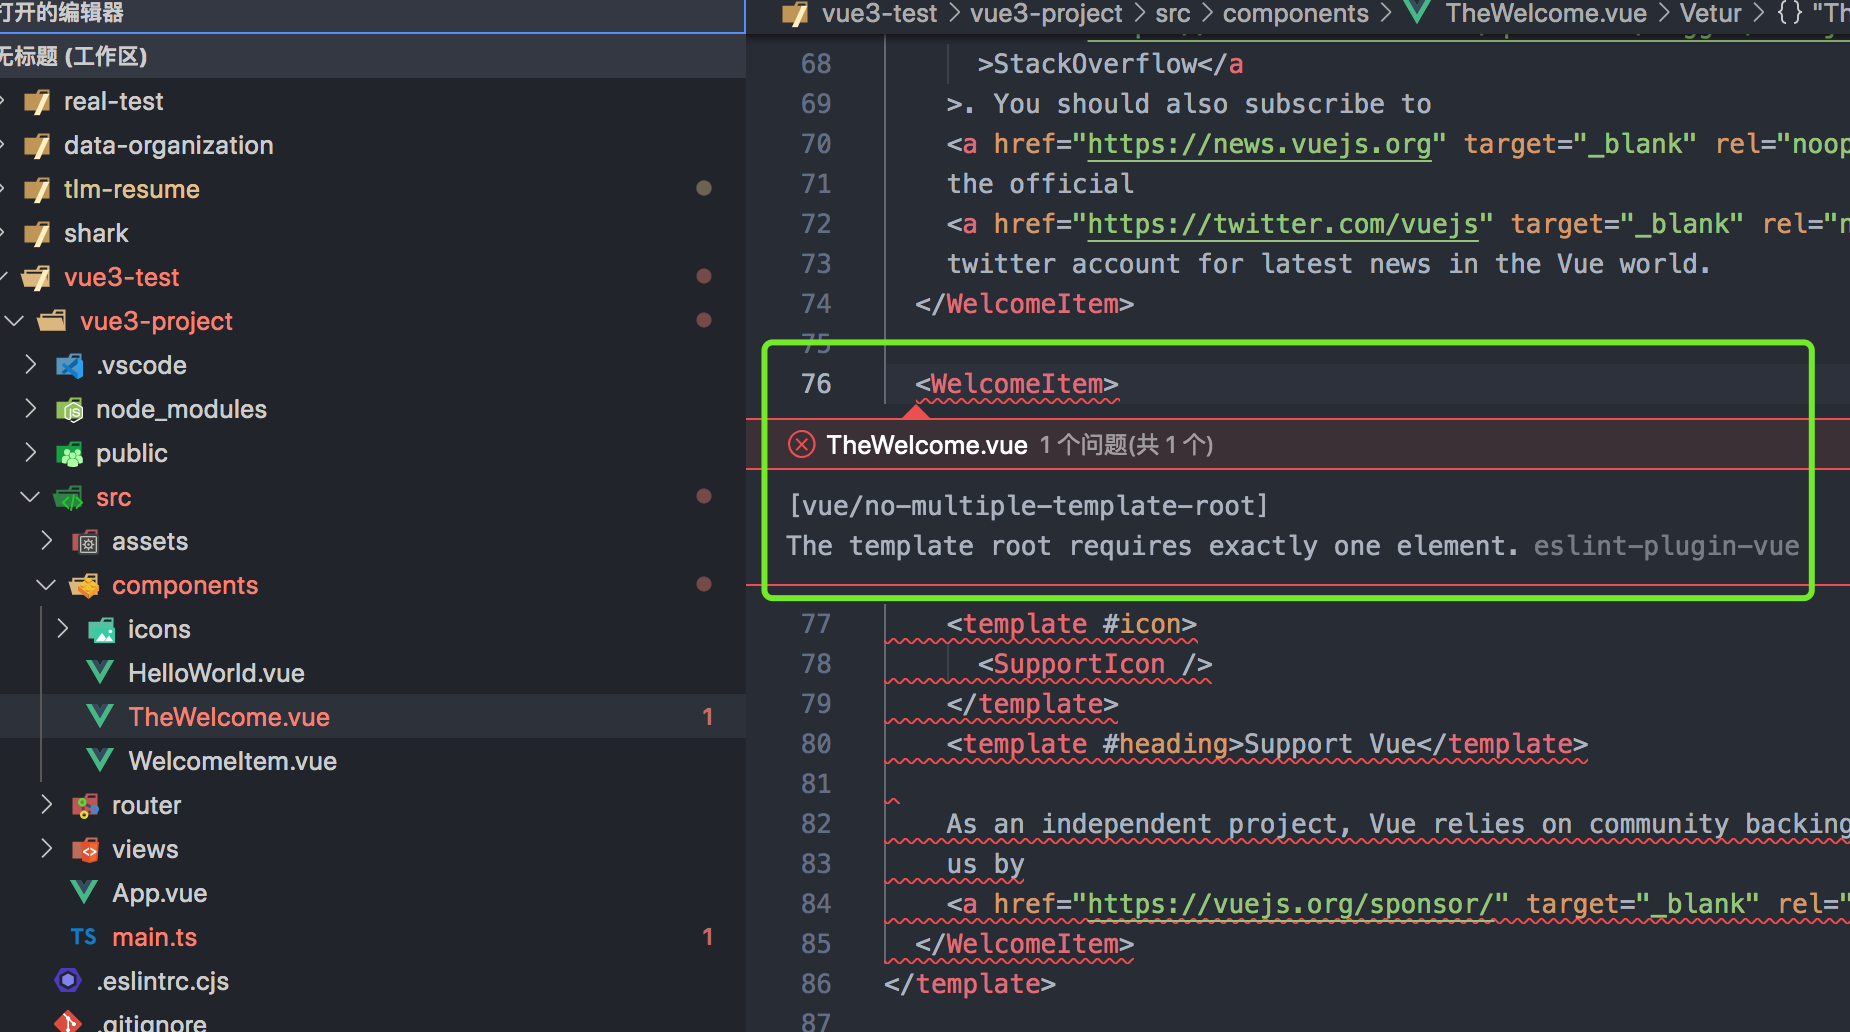The width and height of the screenshot is (1850, 1032).
Task: Click the components folder icon
Action: point(85,586)
